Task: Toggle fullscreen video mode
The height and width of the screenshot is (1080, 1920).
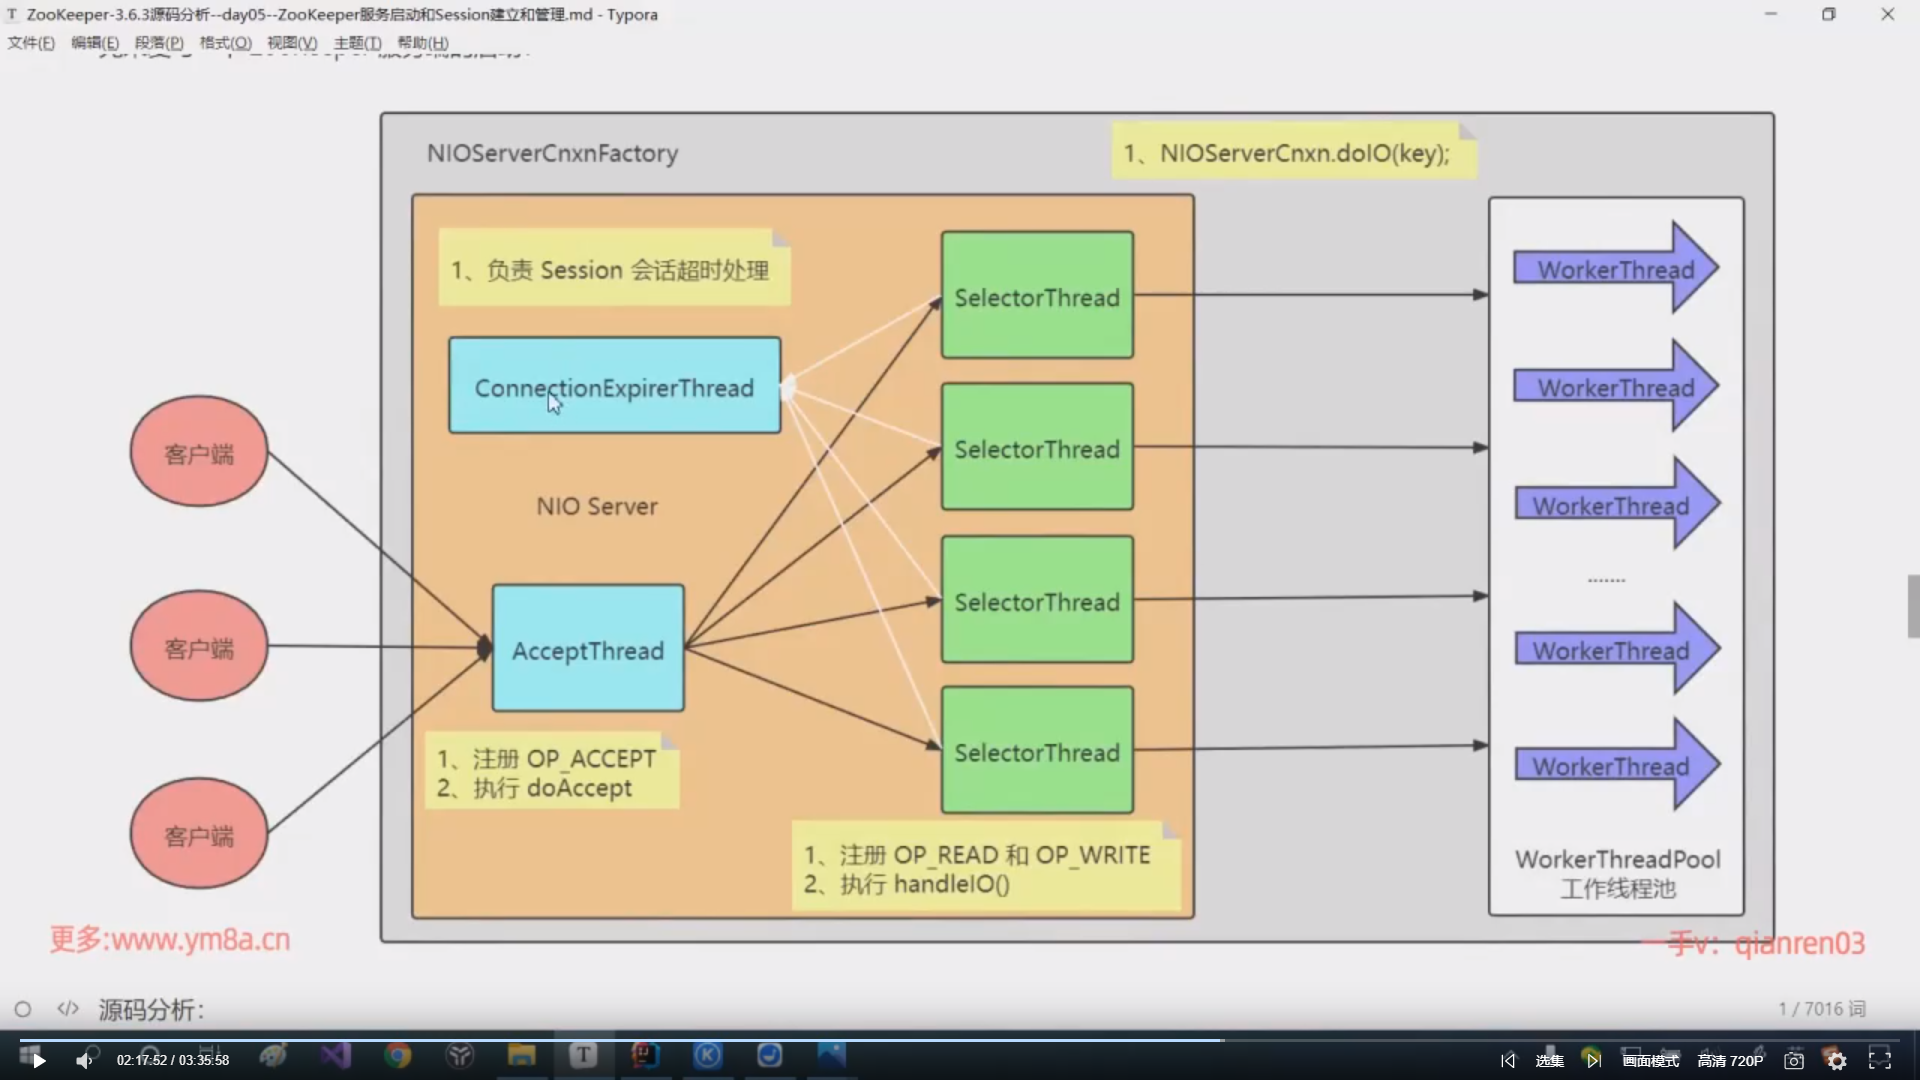Action: pos(1880,1060)
